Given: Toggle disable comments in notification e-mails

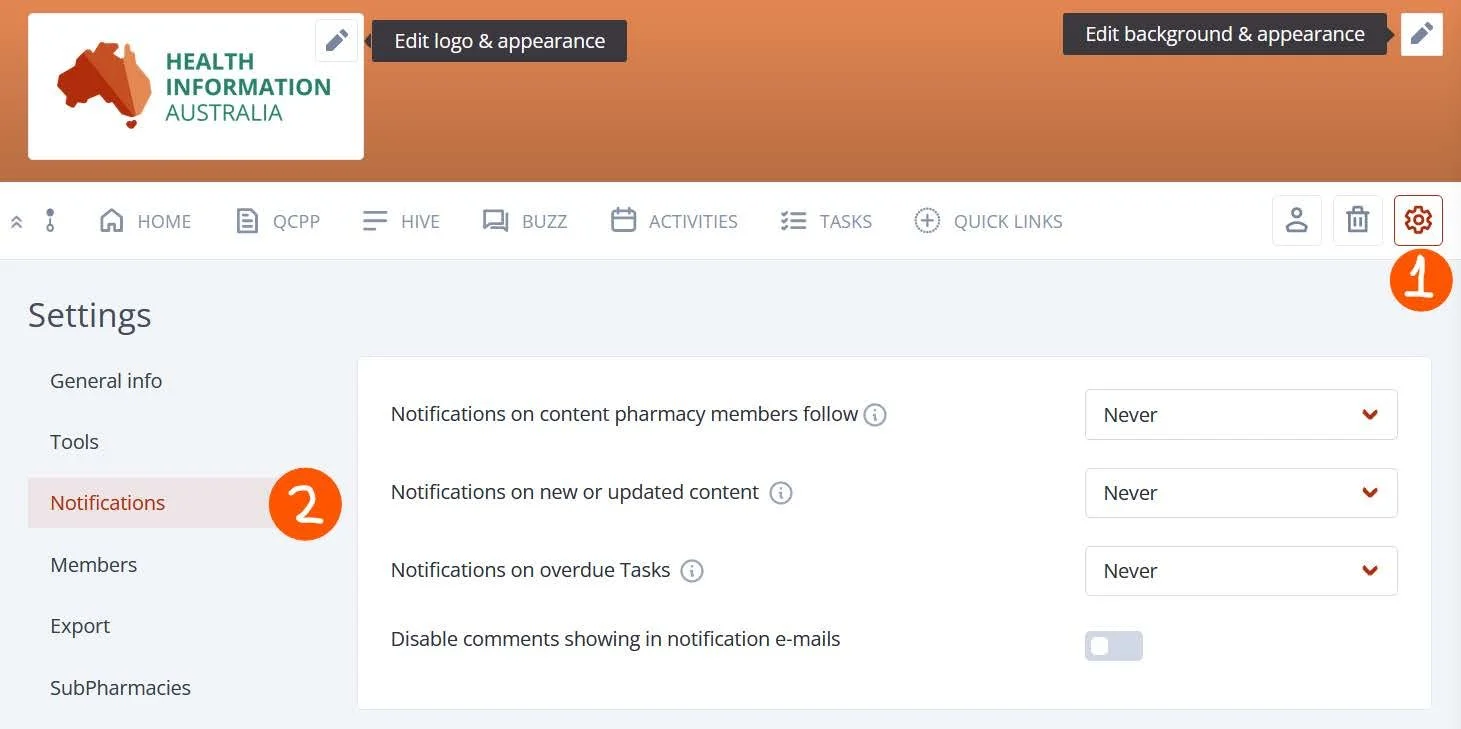Looking at the screenshot, I should click(1113, 646).
